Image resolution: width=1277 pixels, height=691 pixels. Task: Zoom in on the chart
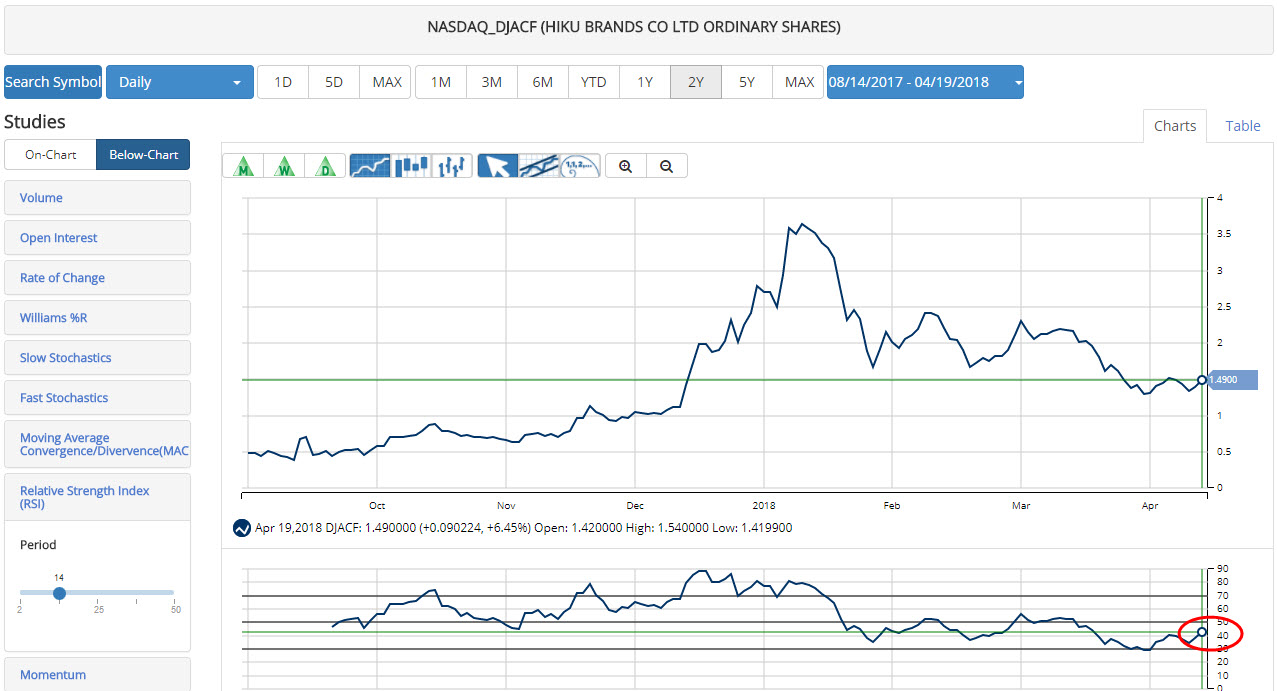click(x=625, y=167)
